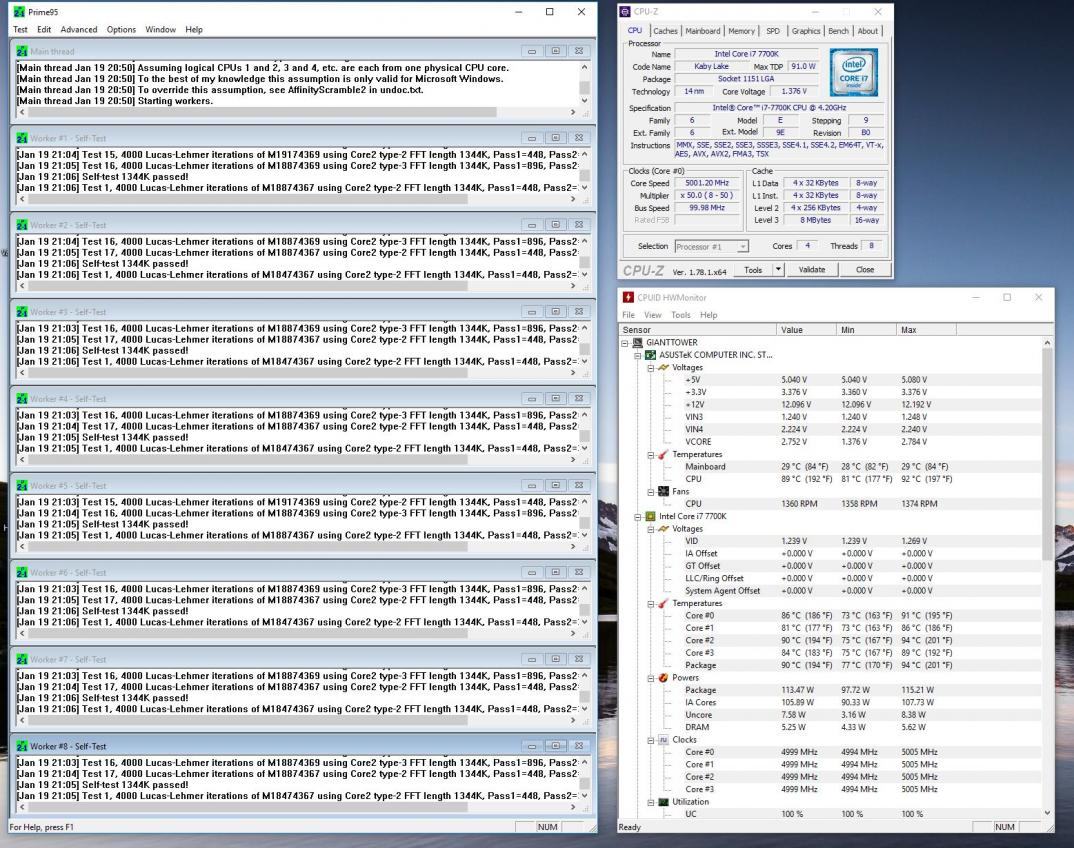Click the CPU Temperatures thermometer icon

(663, 603)
